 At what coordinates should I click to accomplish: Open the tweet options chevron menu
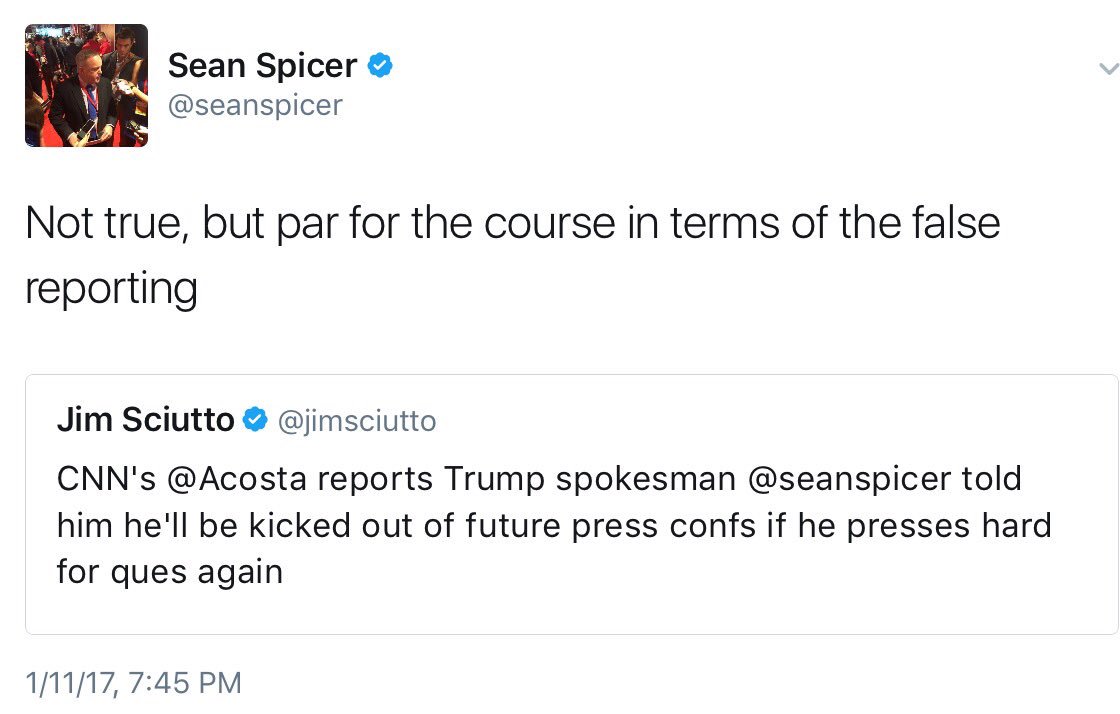[x=1107, y=69]
